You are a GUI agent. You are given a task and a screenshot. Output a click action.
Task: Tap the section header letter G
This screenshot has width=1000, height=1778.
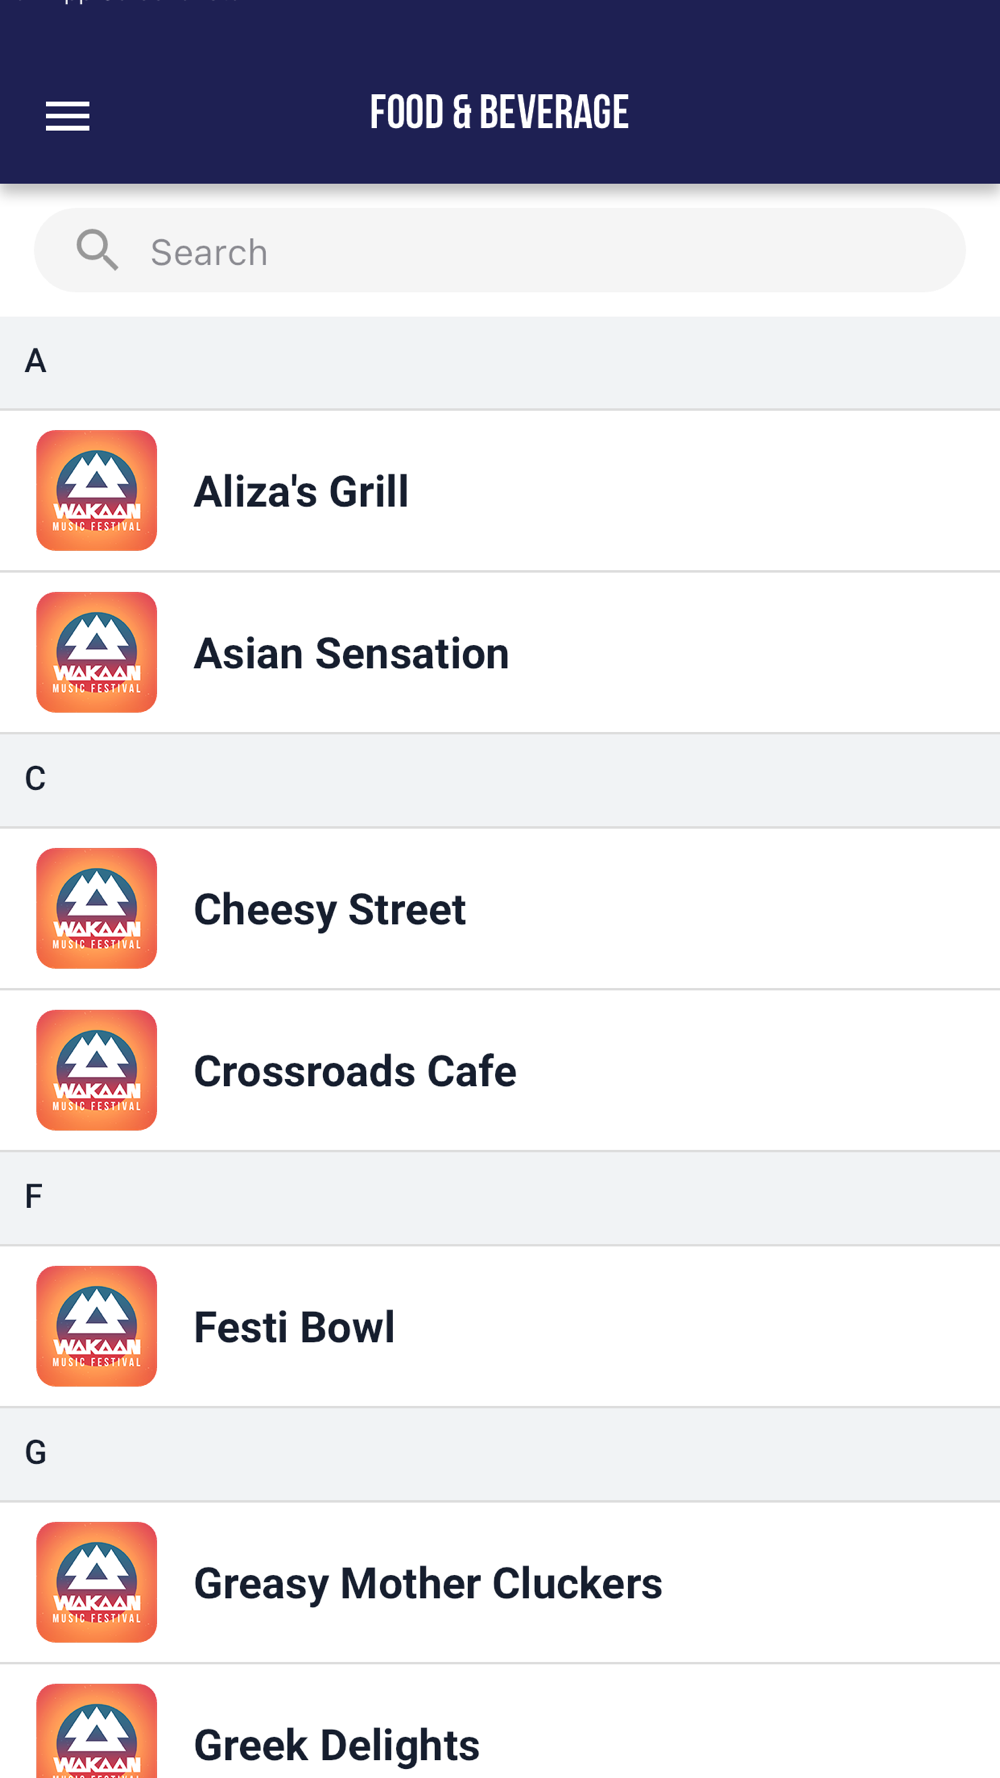(x=36, y=1453)
